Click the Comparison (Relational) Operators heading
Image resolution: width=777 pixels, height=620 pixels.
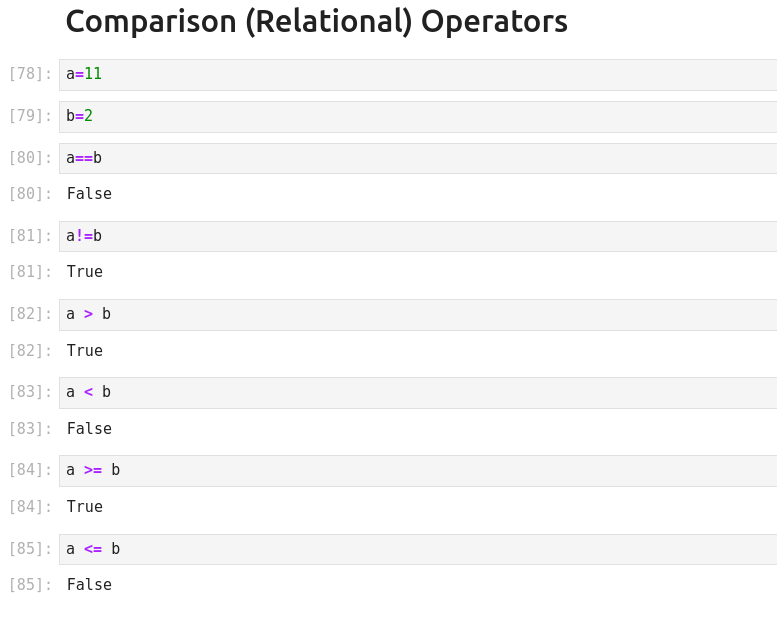coord(316,21)
